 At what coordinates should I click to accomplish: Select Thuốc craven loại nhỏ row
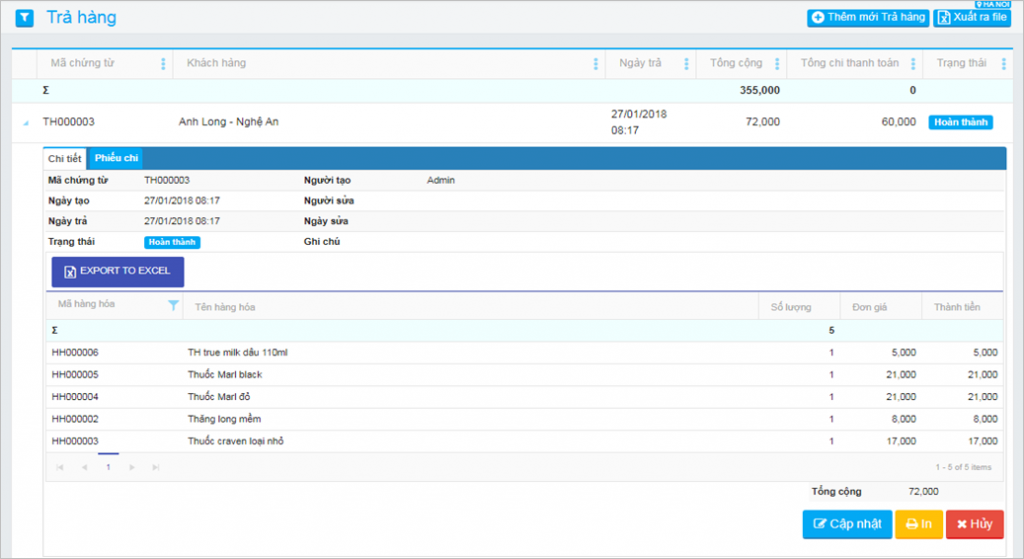[524, 441]
